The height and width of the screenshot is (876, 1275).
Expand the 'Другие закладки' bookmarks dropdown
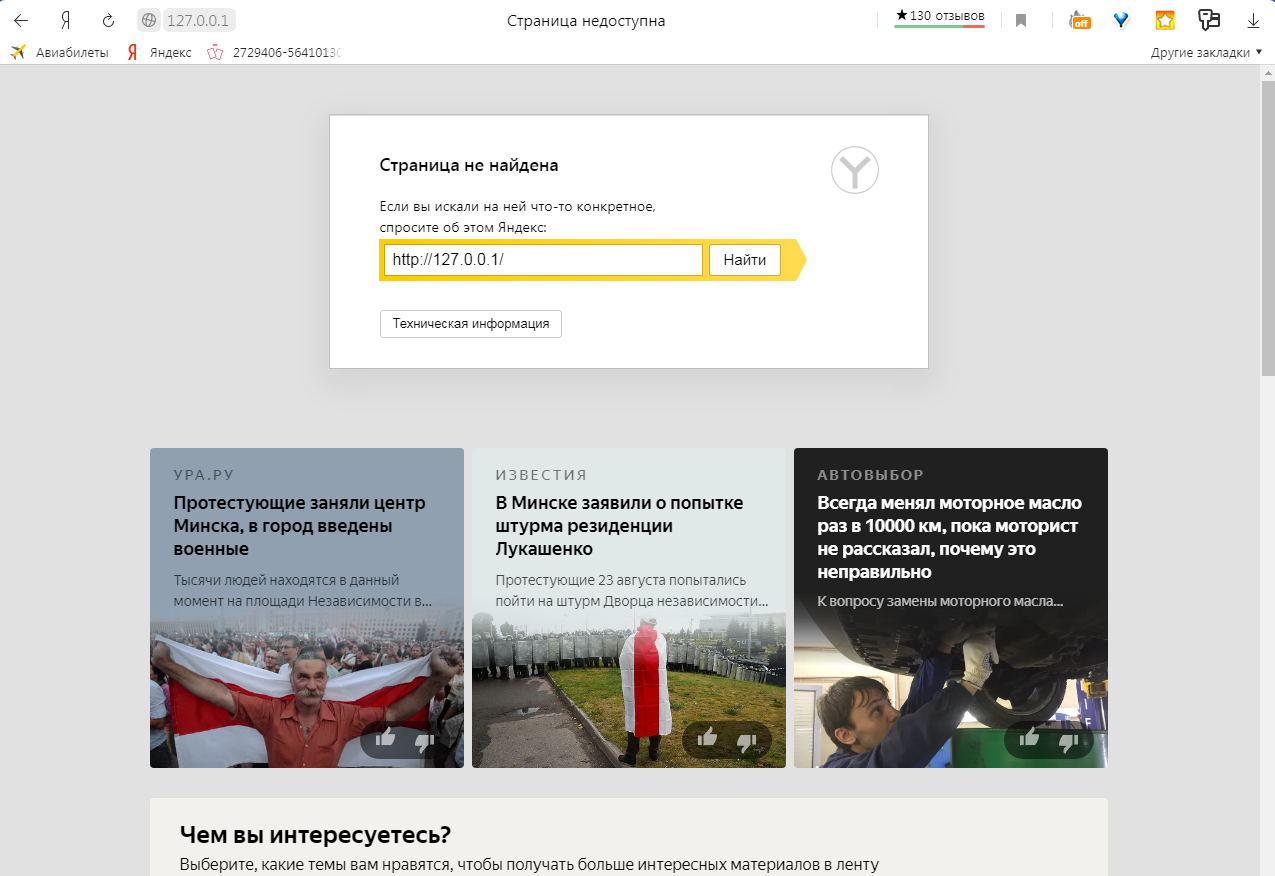pyautogui.click(x=1206, y=52)
